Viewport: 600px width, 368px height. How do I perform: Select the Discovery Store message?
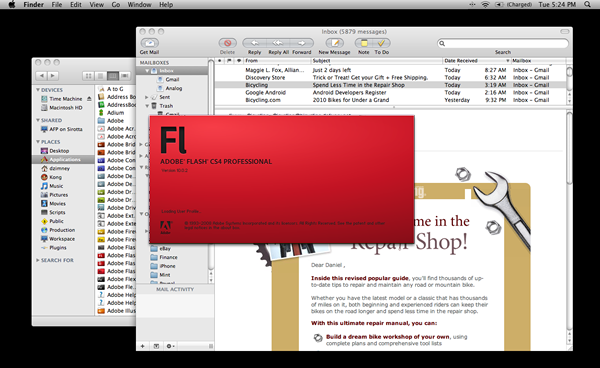390,78
